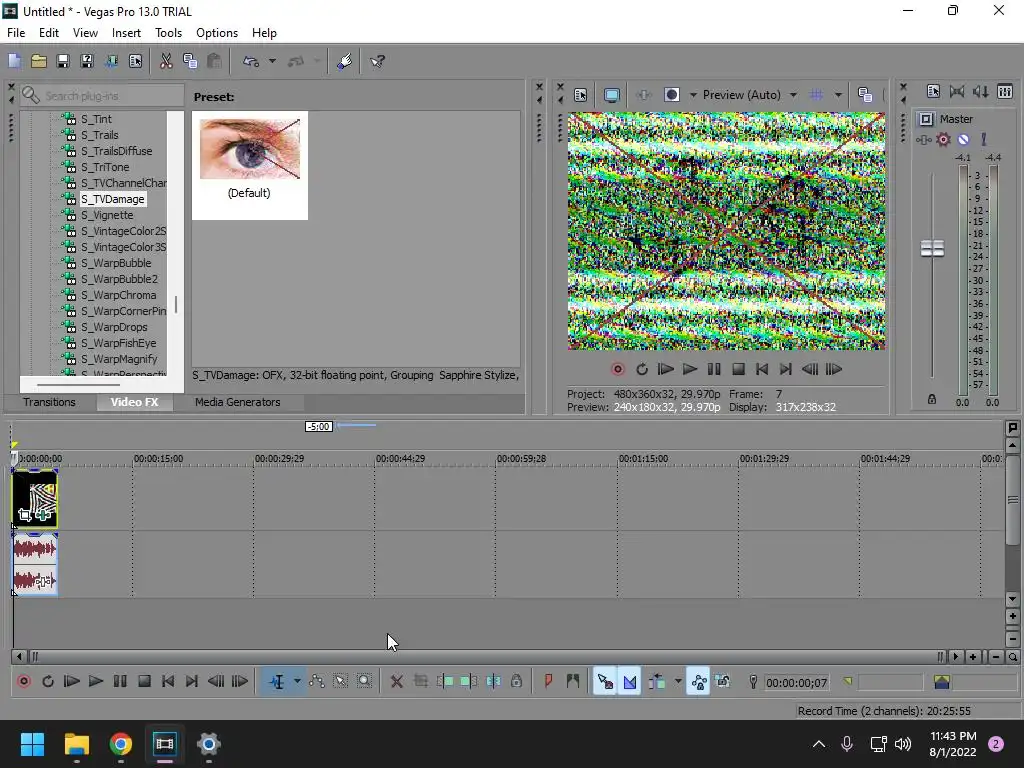Open the Insert menu
1024x768 pixels.
click(x=126, y=33)
